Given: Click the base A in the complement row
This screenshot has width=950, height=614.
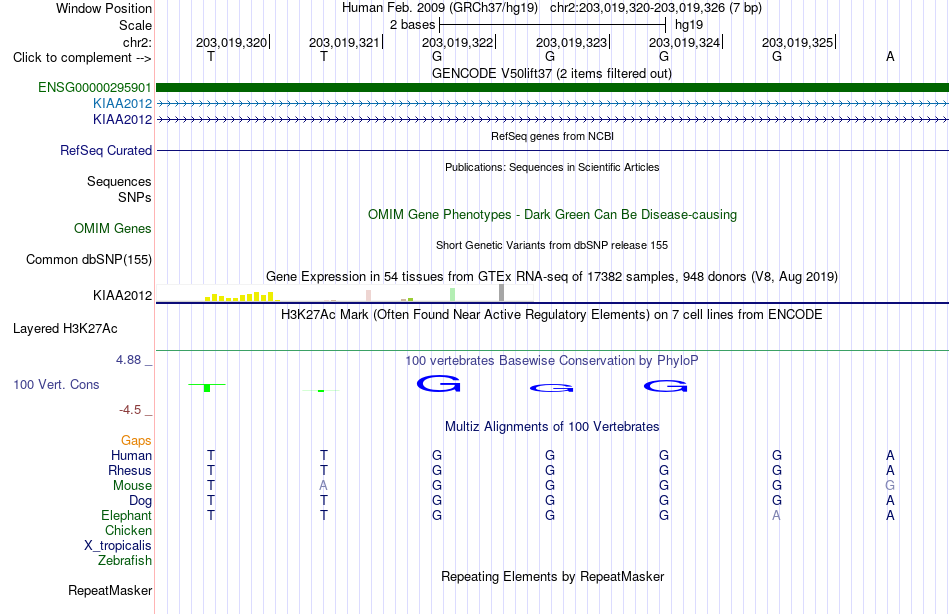Looking at the screenshot, I should (890, 56).
